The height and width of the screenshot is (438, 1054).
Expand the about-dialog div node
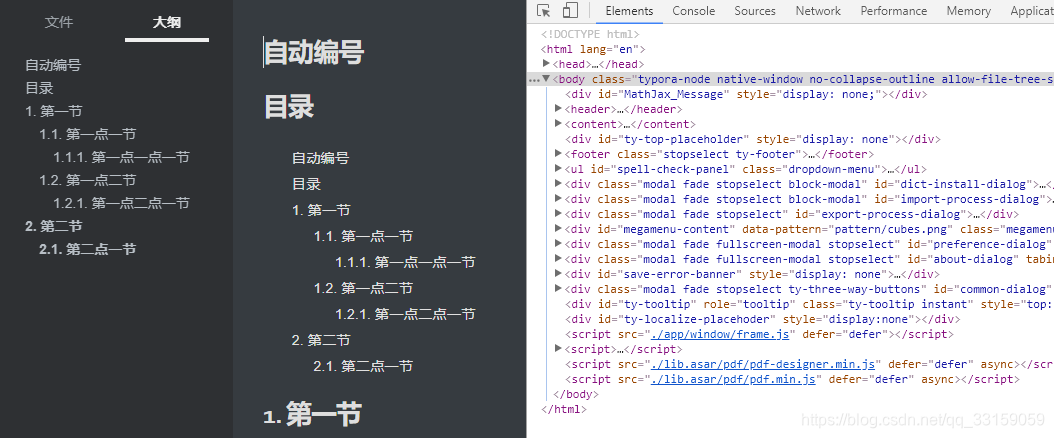tap(558, 259)
